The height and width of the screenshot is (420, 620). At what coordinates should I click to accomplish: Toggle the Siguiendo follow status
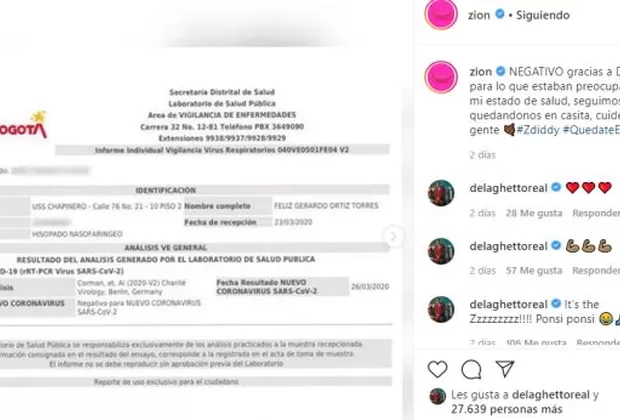[543, 15]
